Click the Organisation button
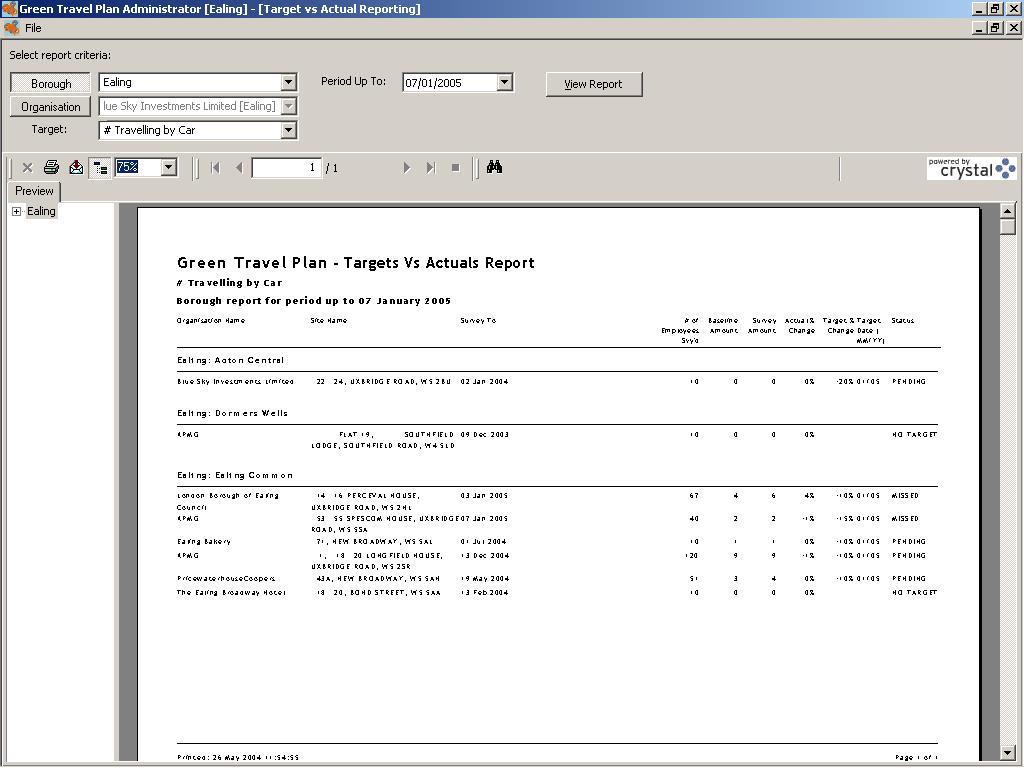Screen dimensions: 1024x768 tap(50, 106)
